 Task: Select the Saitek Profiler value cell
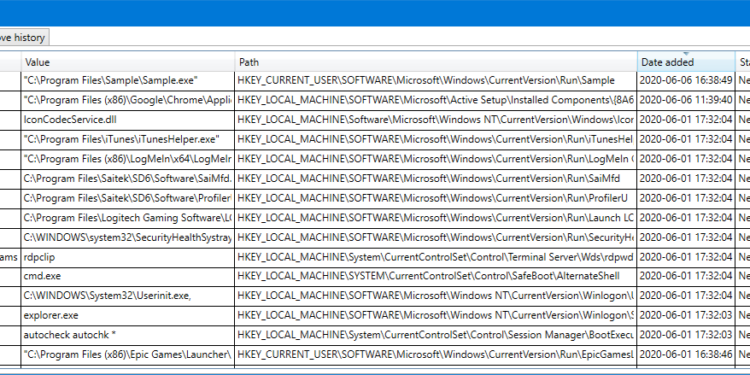(128, 198)
